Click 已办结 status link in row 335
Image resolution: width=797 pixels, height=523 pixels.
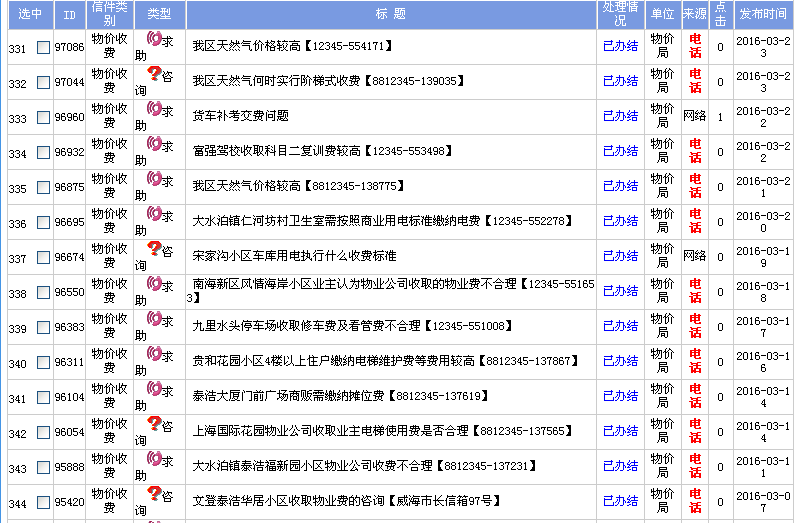[620, 186]
